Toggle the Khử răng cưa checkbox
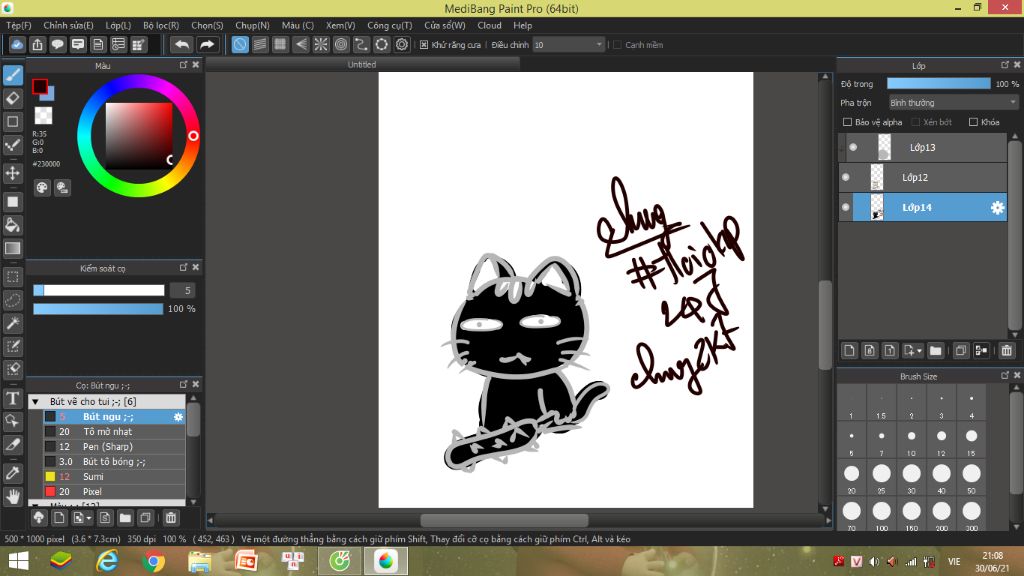 click(x=424, y=44)
